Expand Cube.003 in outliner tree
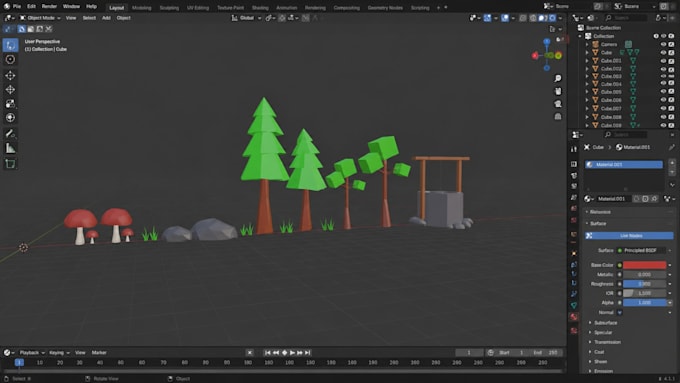The height and width of the screenshot is (383, 680). (587, 76)
